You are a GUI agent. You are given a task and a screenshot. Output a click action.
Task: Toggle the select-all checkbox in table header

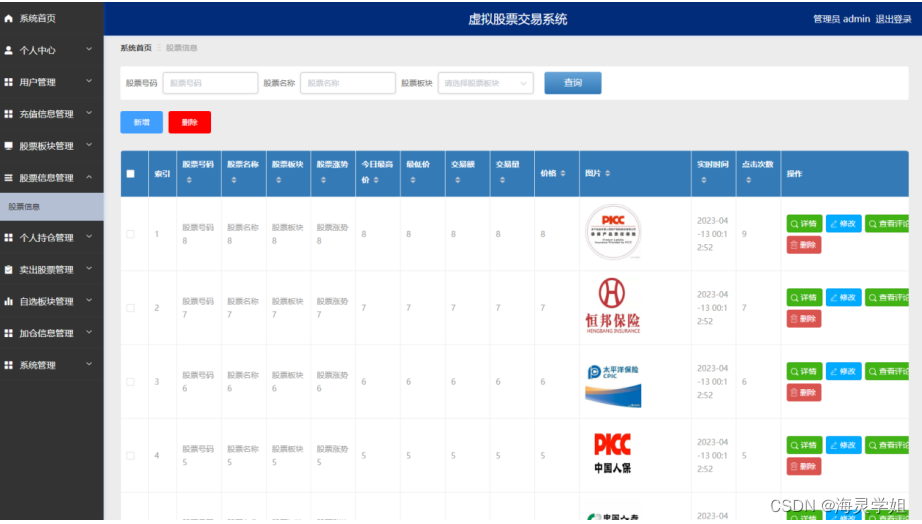tap(131, 173)
